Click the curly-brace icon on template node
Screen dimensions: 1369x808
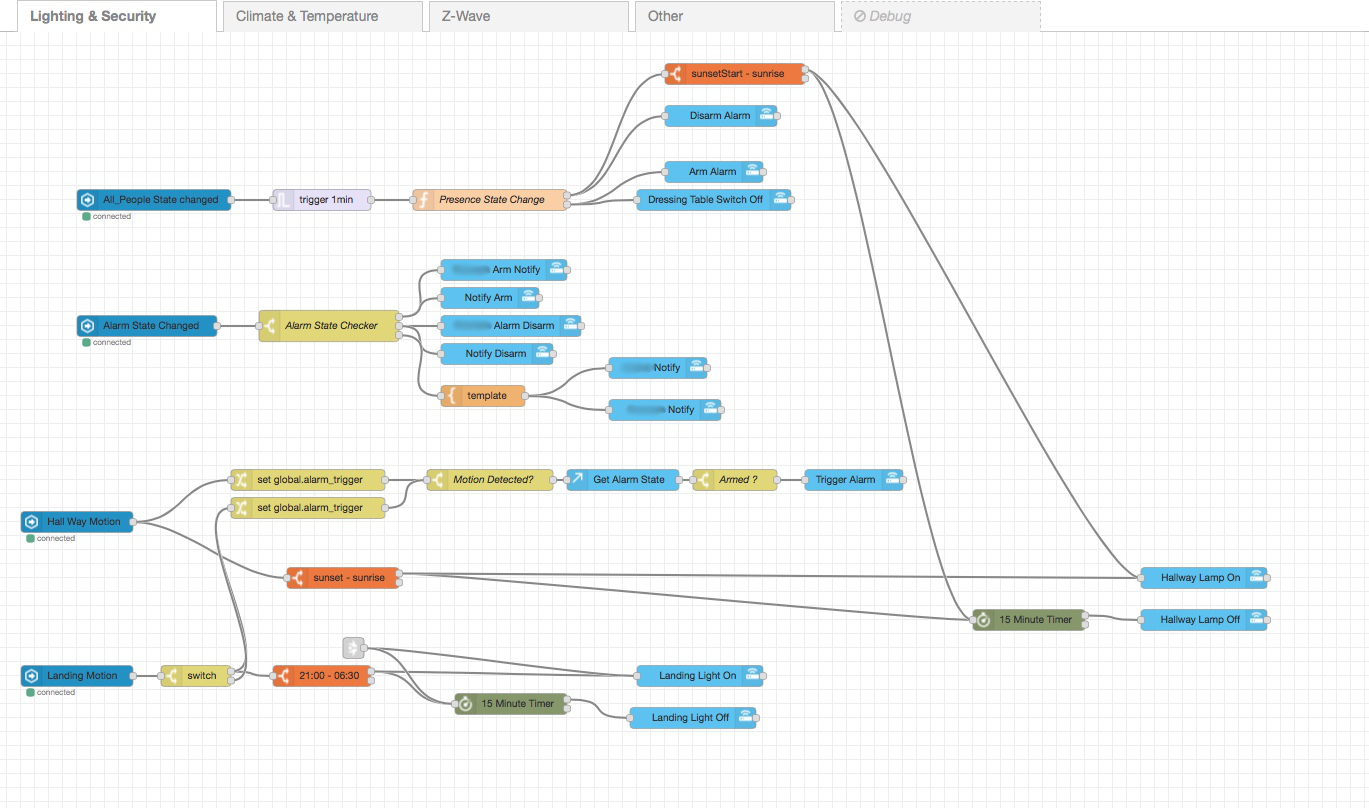452,396
